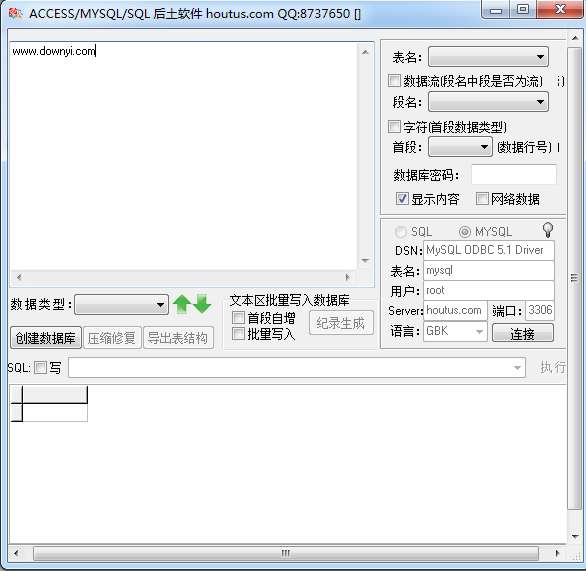Enable the 数据流 checkbox
The image size is (586, 571).
pyautogui.click(x=394, y=81)
